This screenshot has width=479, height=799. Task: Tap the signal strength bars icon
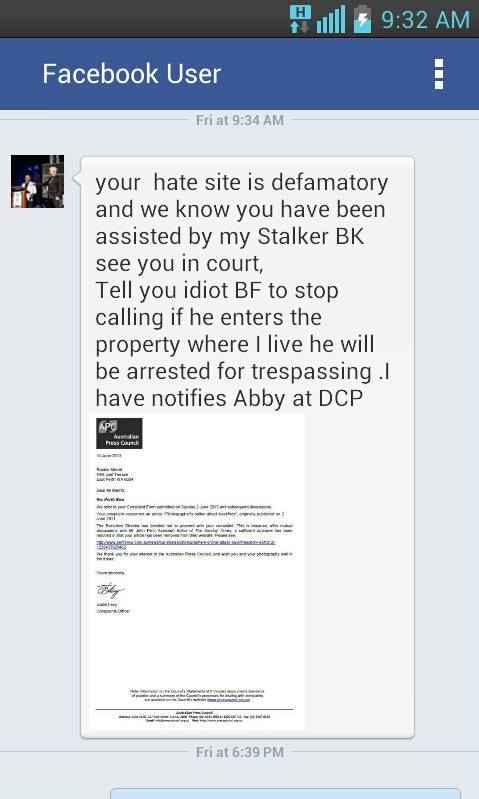[x=331, y=19]
